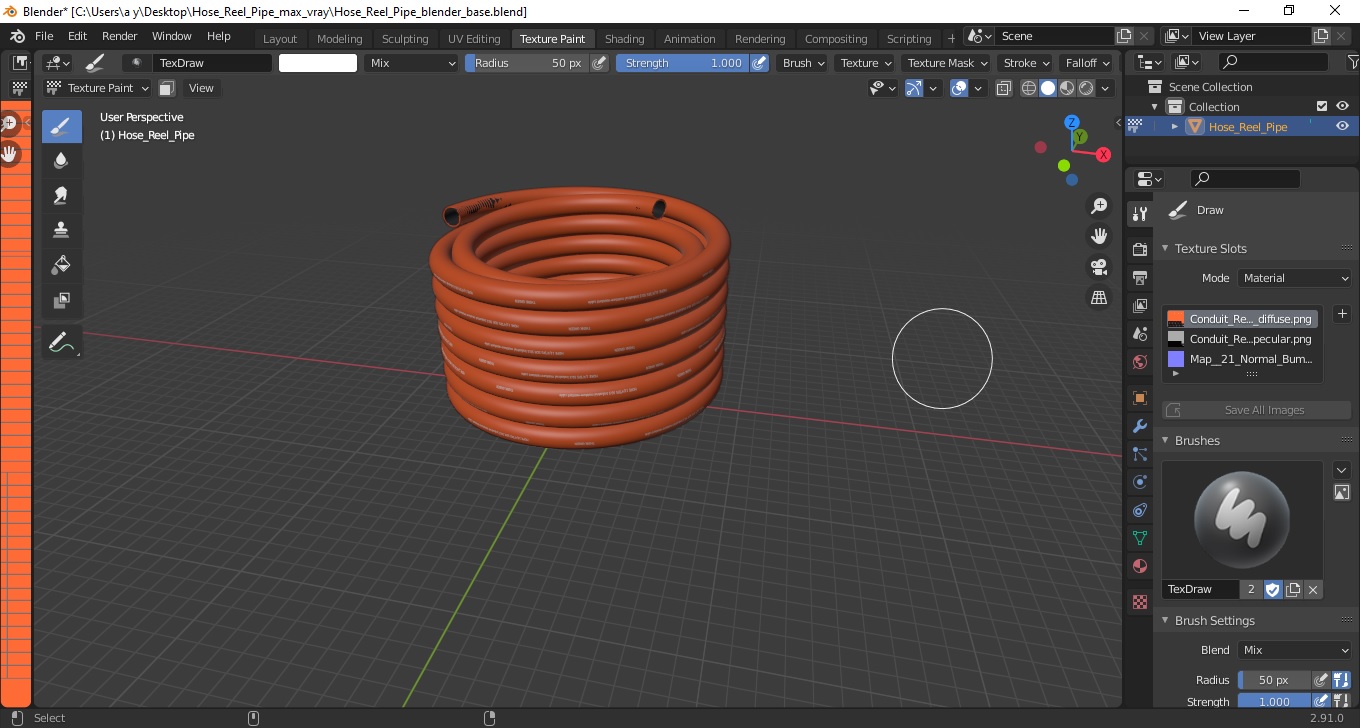
Task: Open the Brush header dropdown
Action: pyautogui.click(x=803, y=63)
